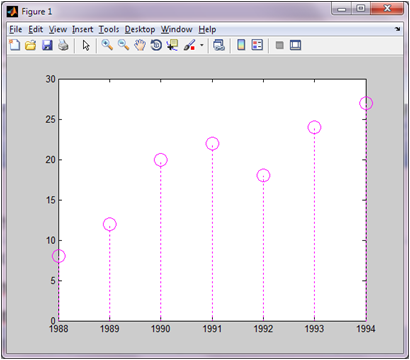Save the figure with floppy disk icon
The image size is (410, 360).
coord(47,45)
